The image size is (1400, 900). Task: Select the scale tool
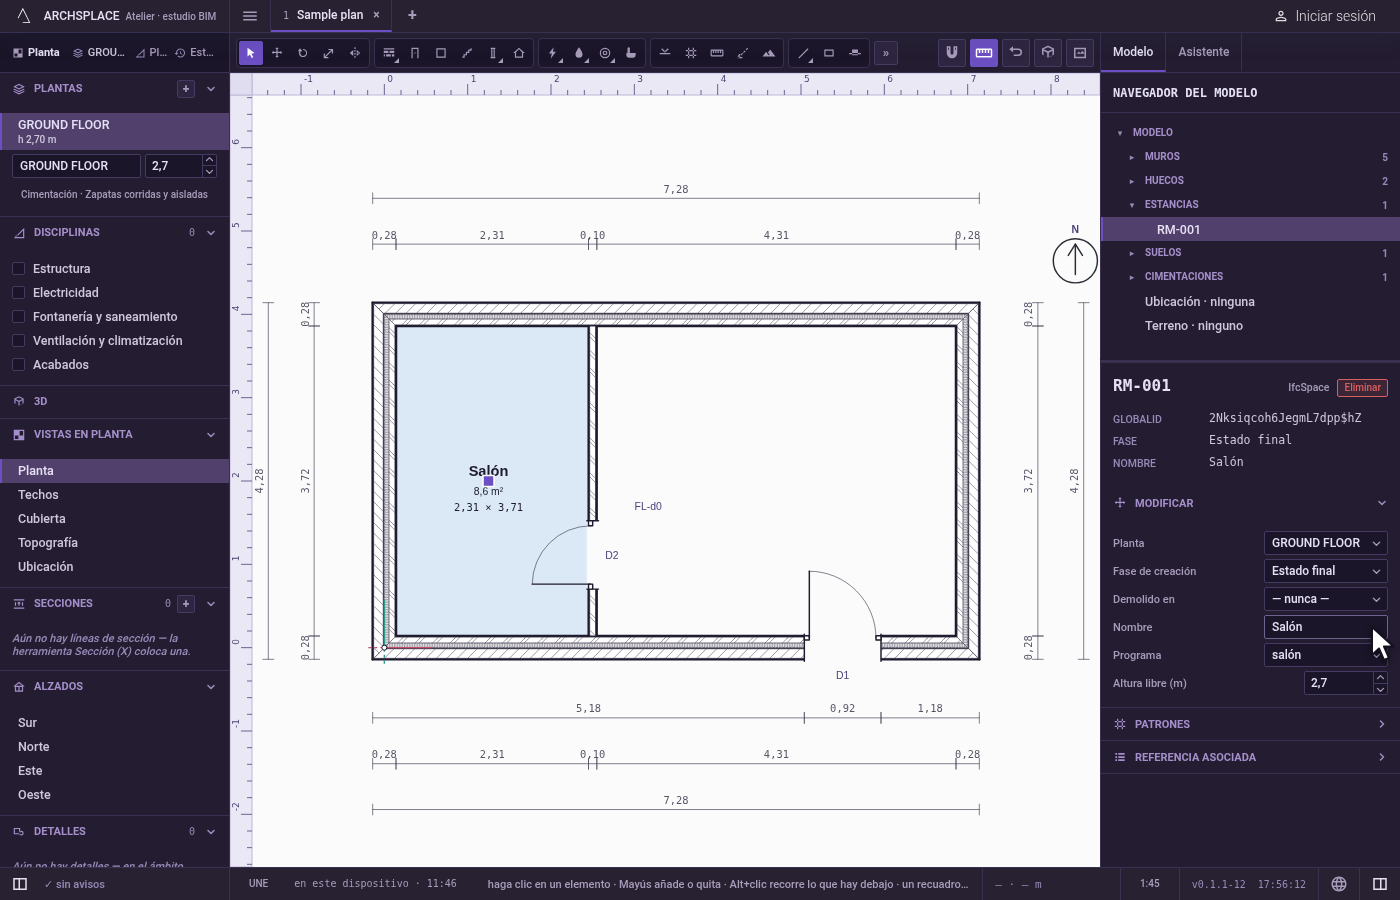click(x=329, y=53)
